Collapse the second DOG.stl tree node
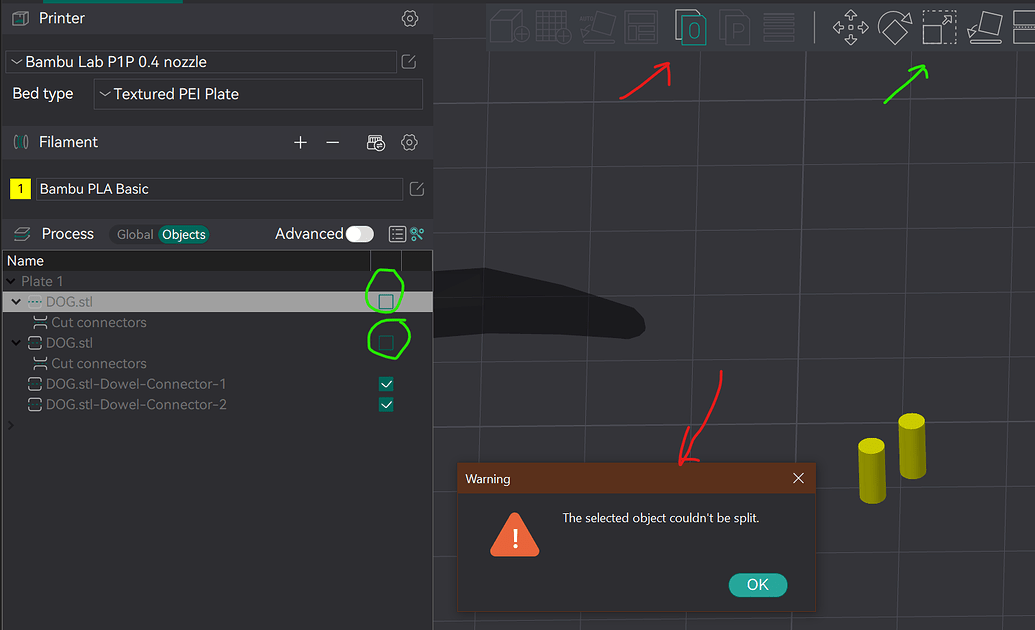1035x630 pixels. click(x=16, y=343)
